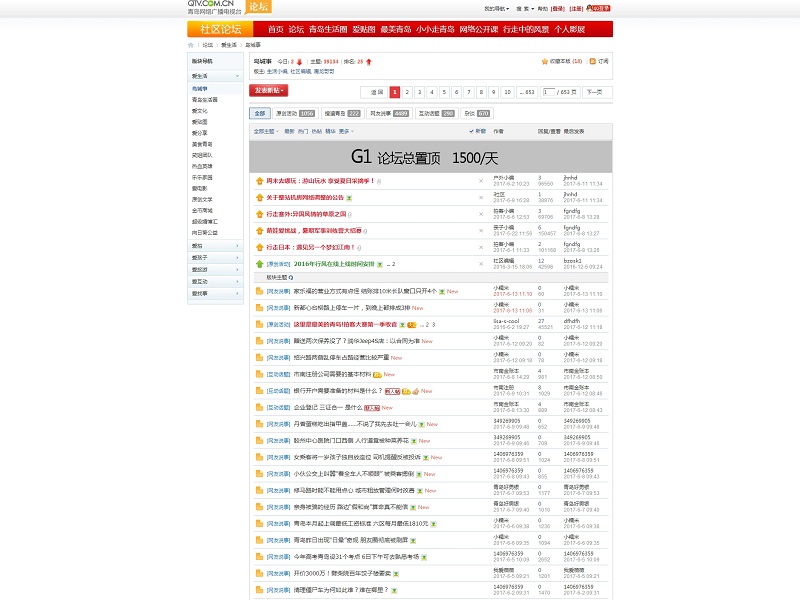
Task: Open 青岛生活圈 in the red navigation bar
Action: [x=328, y=29]
